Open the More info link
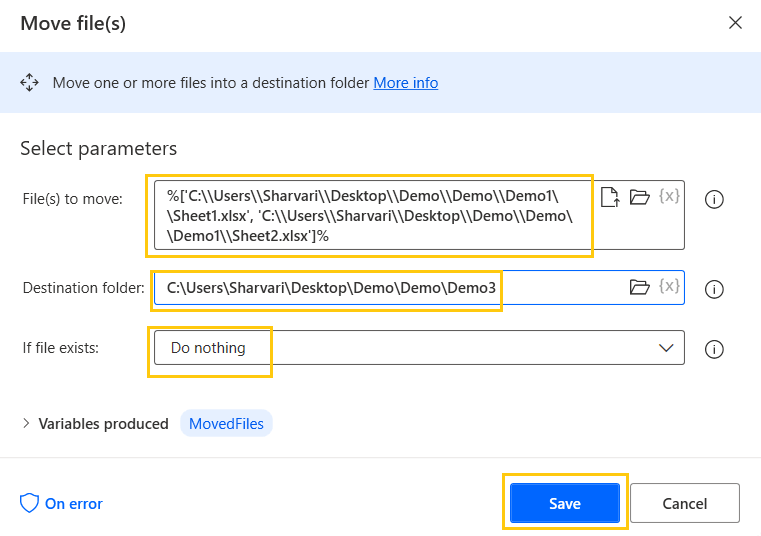This screenshot has width=761, height=536. (406, 83)
